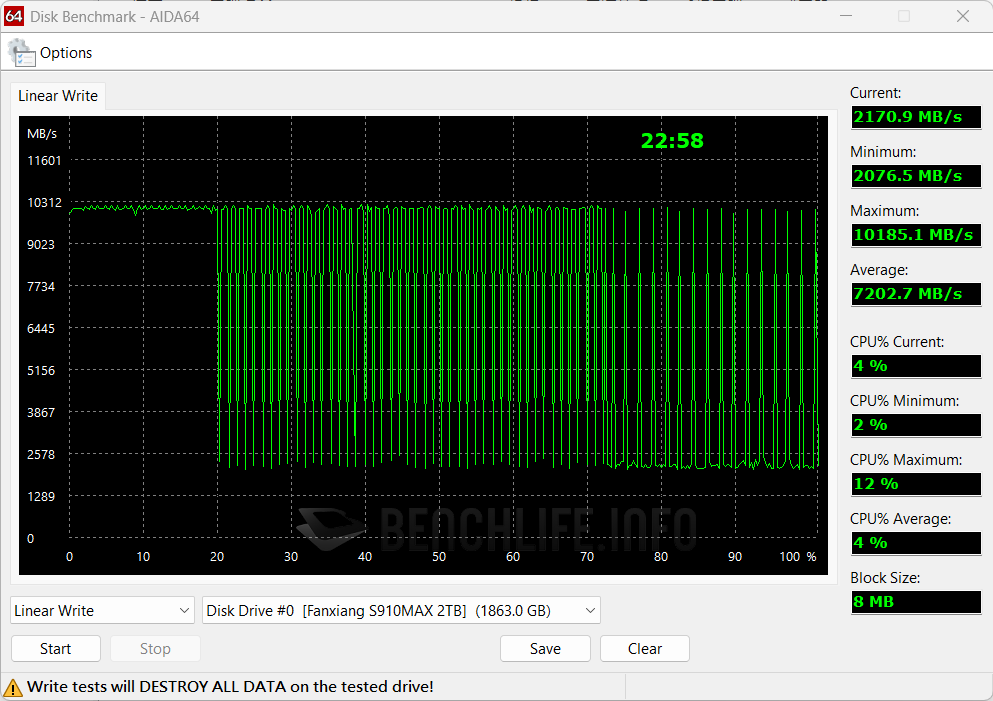This screenshot has height=701, width=993.
Task: Click the Current: label
Action: (x=875, y=93)
